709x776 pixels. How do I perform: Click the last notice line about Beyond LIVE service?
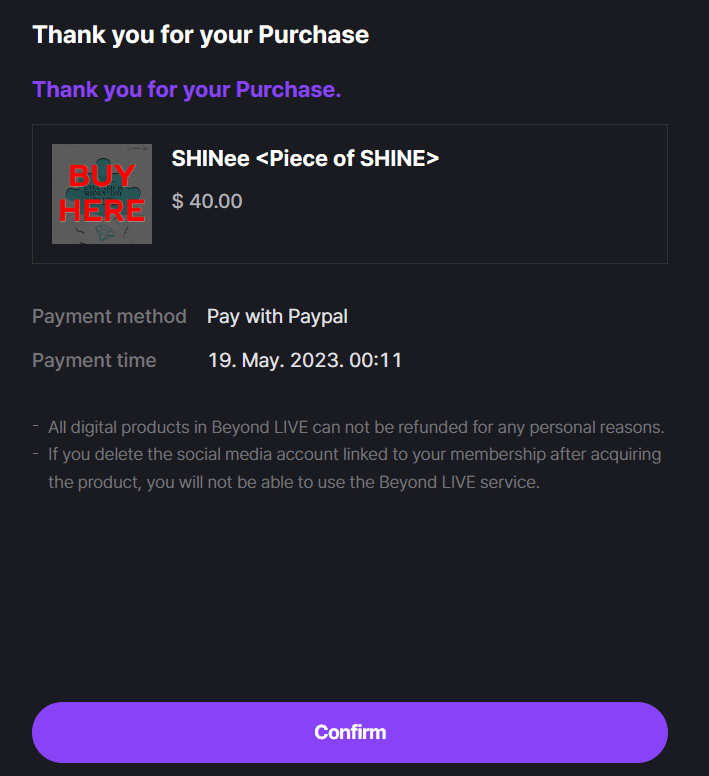294,482
